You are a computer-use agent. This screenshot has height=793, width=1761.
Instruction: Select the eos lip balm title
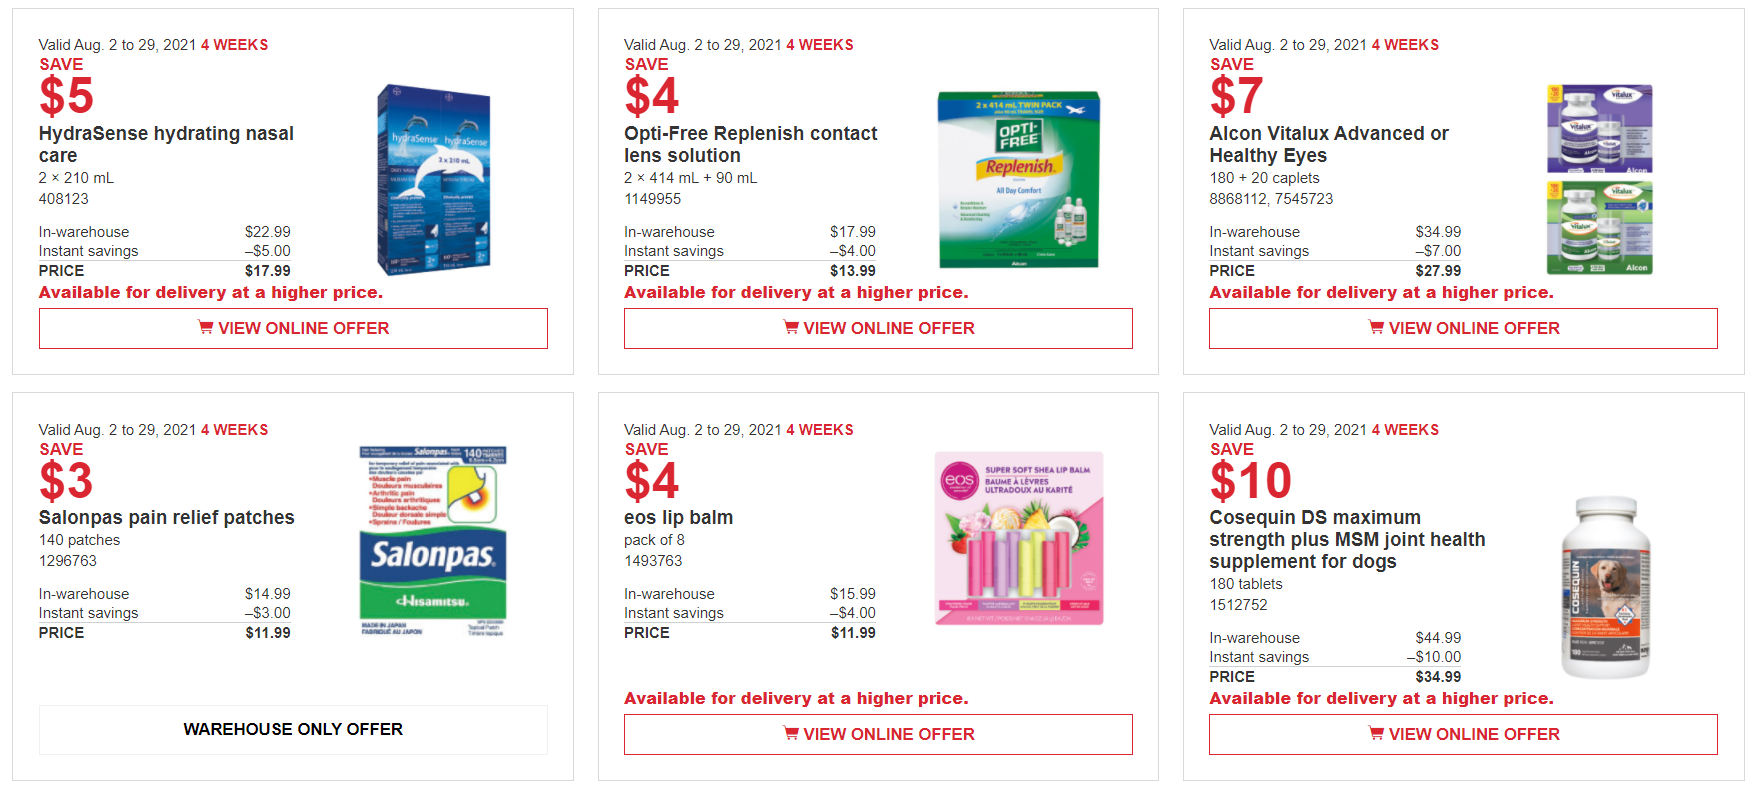coord(678,517)
